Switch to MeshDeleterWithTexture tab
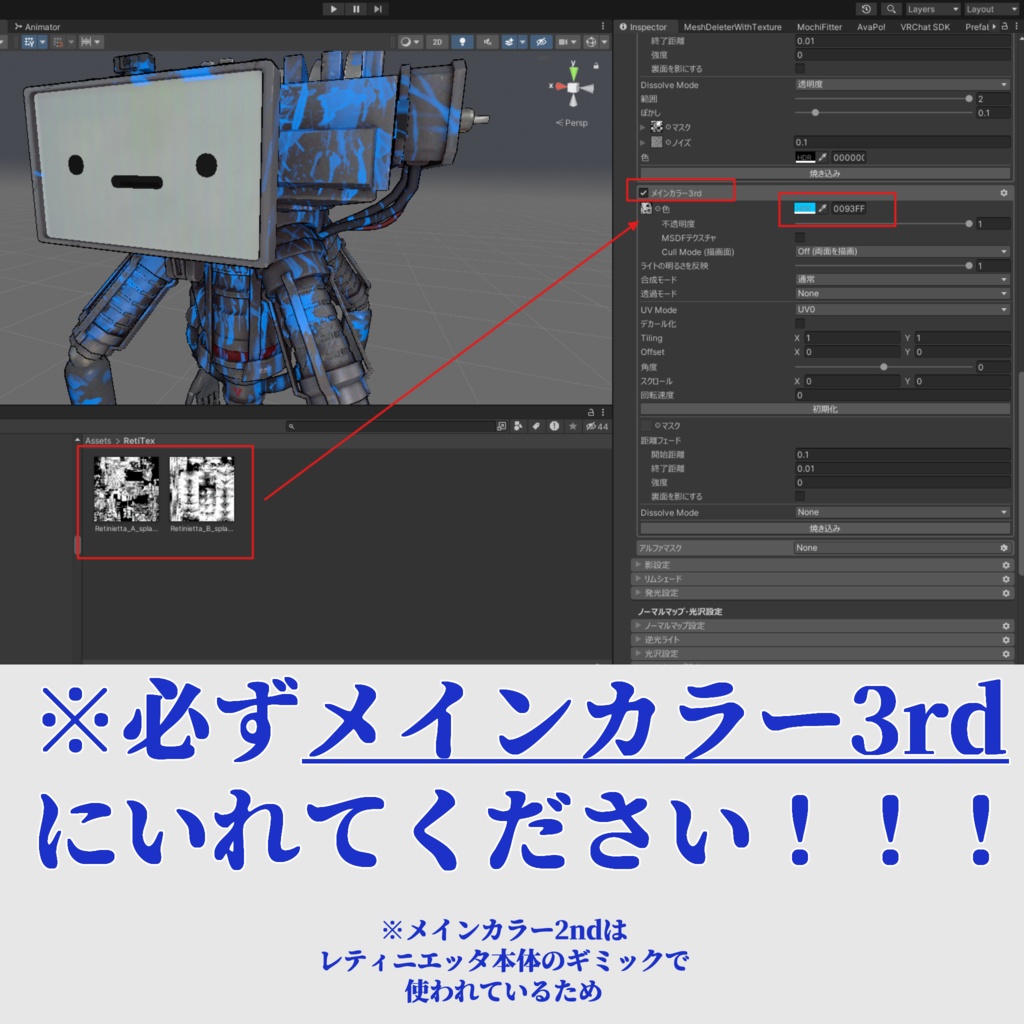The width and height of the screenshot is (1024, 1024). click(732, 27)
